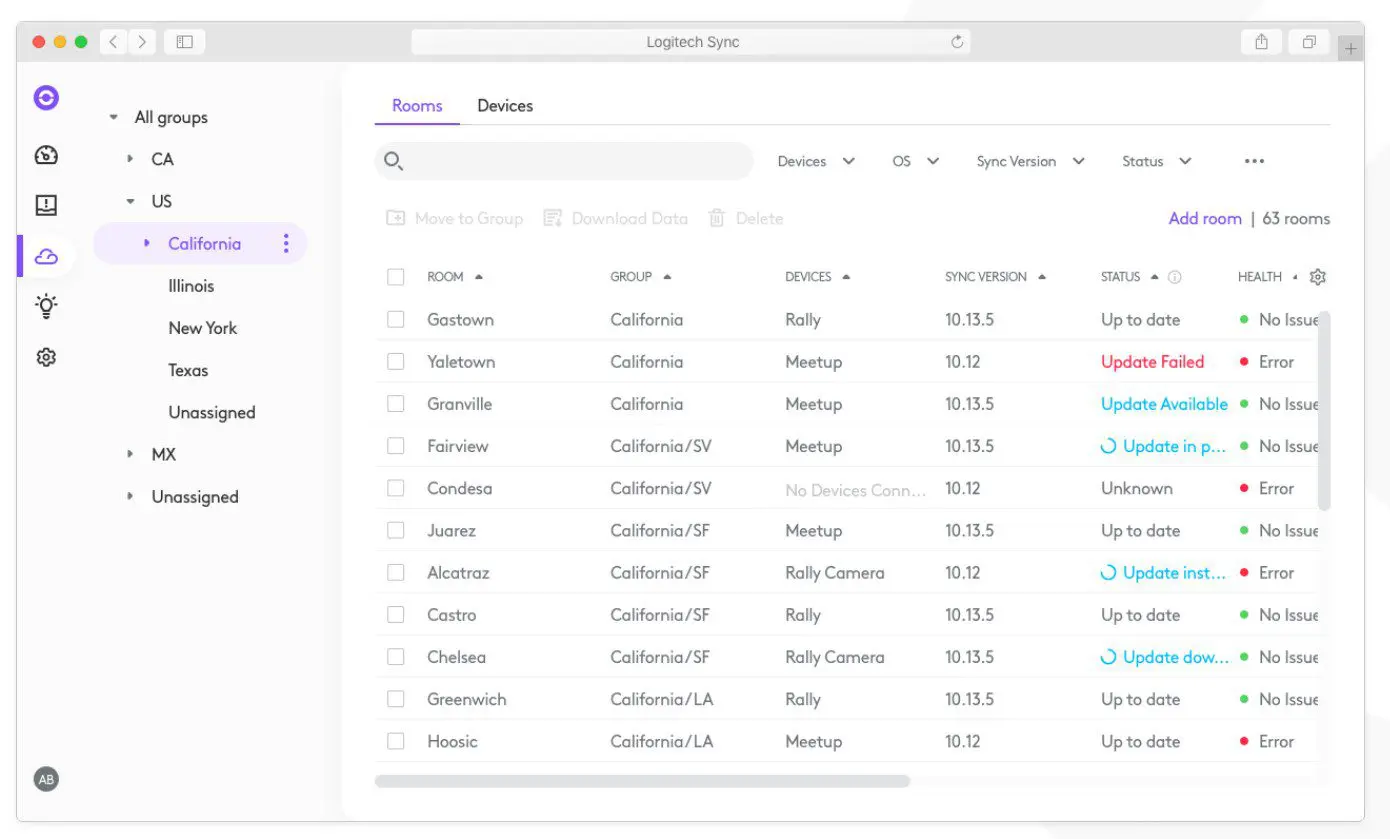Click the Chelsea room name
The width and height of the screenshot is (1390, 839).
coord(456,657)
